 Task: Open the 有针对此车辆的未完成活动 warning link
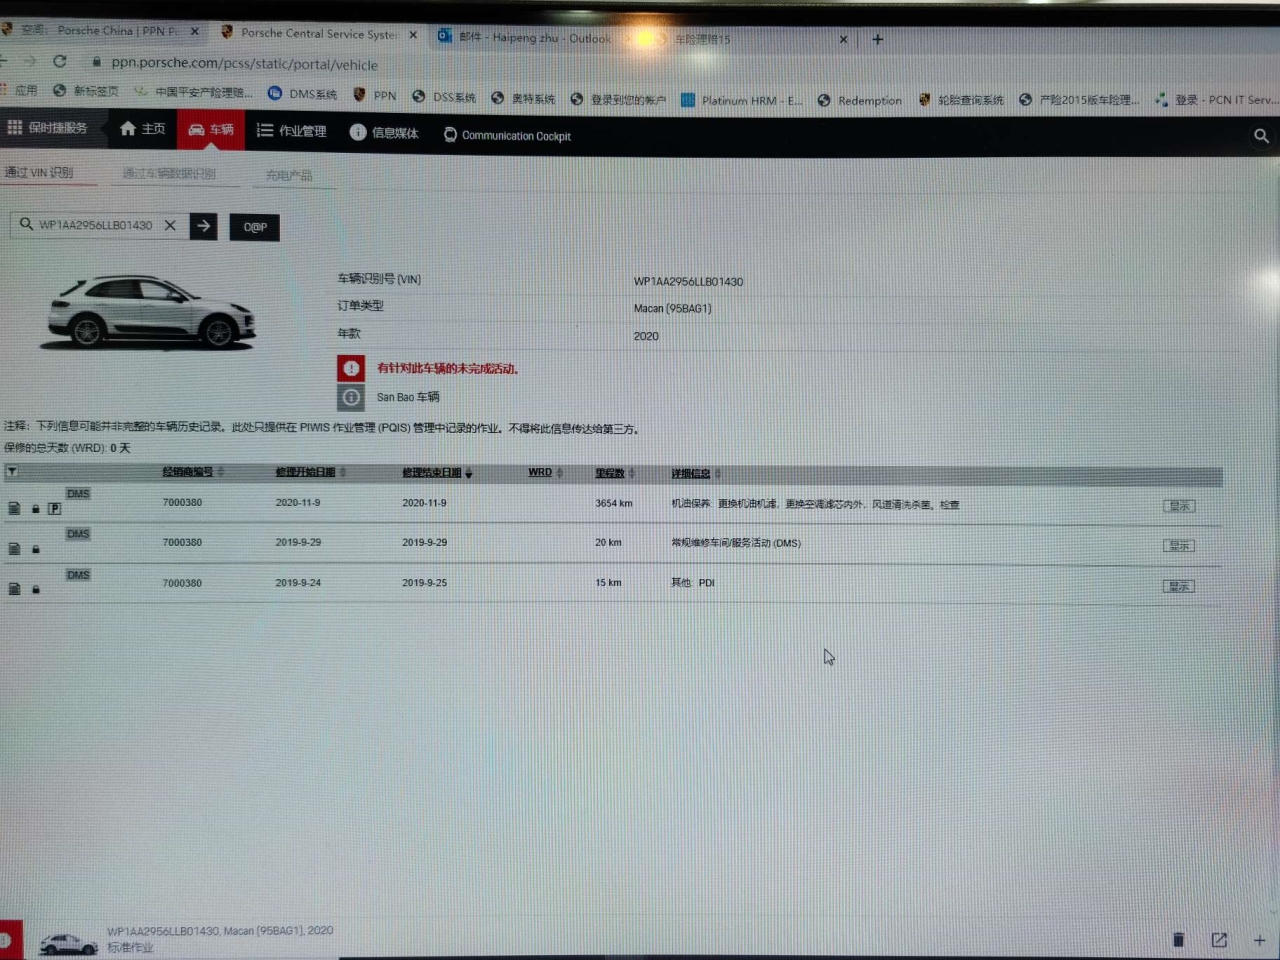[x=447, y=368]
